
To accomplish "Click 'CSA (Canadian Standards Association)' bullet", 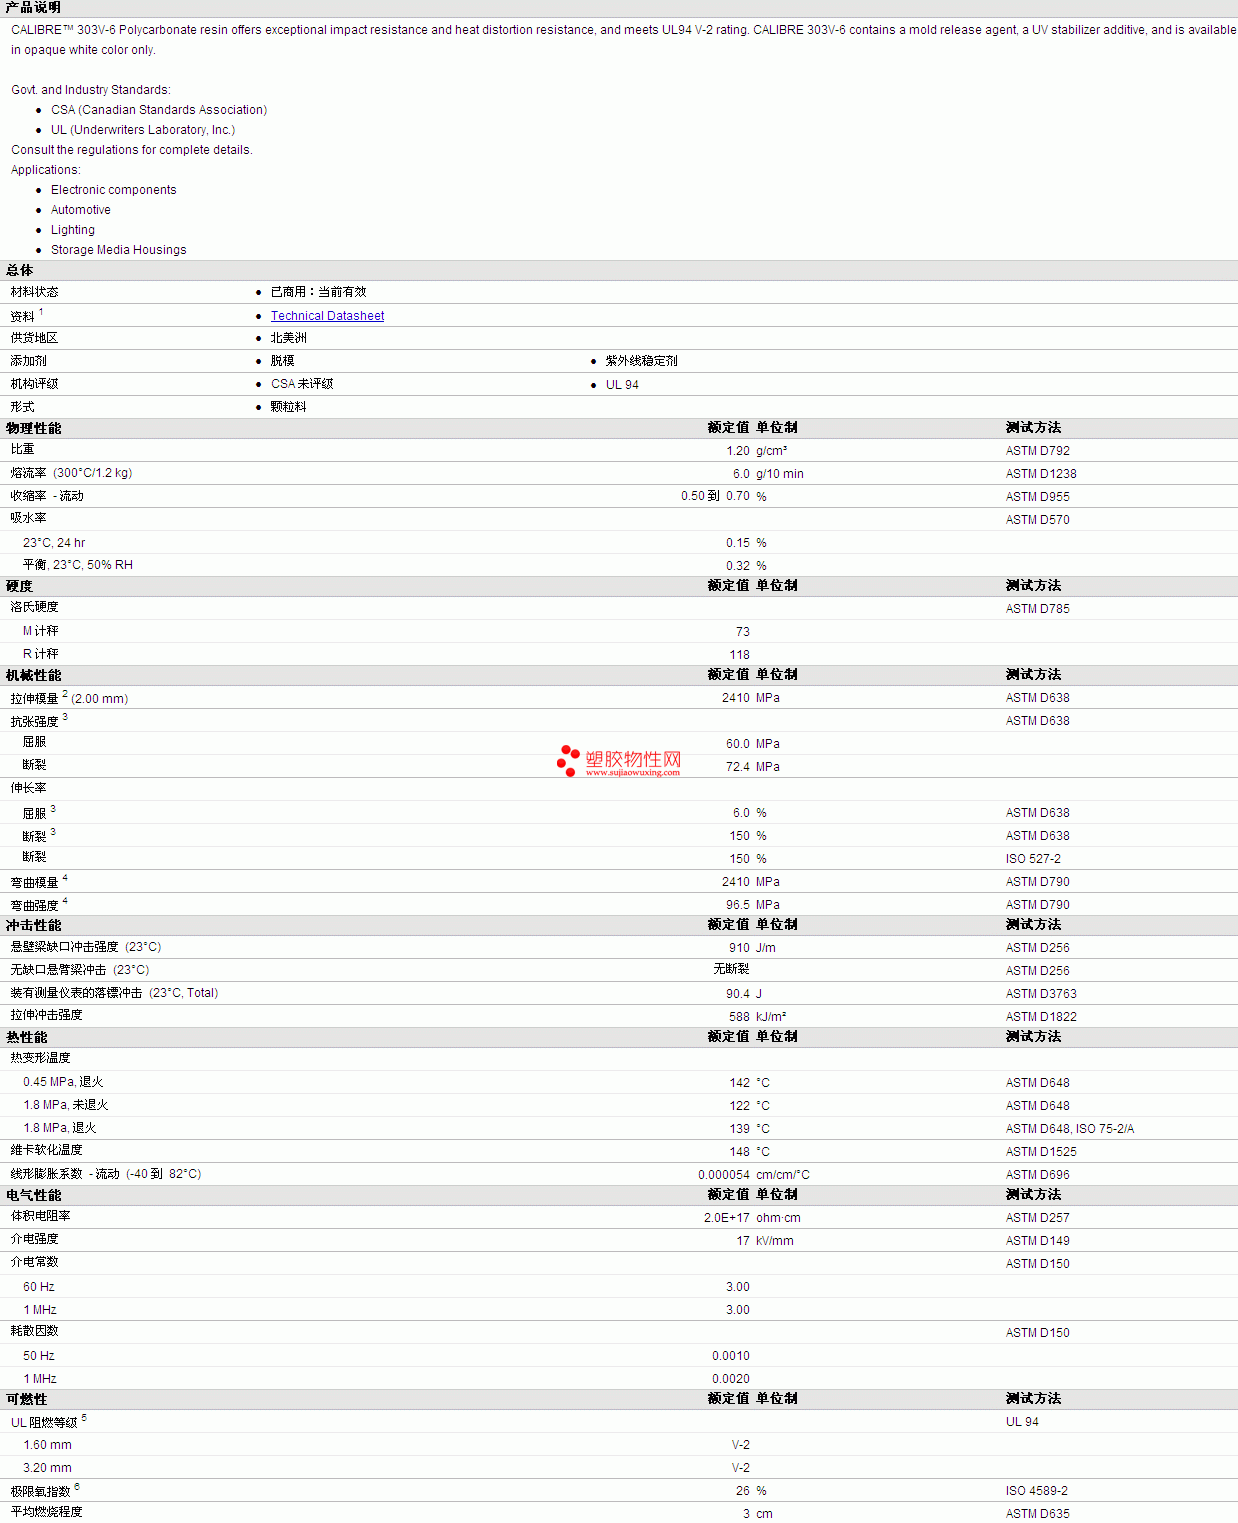I will 159,110.
